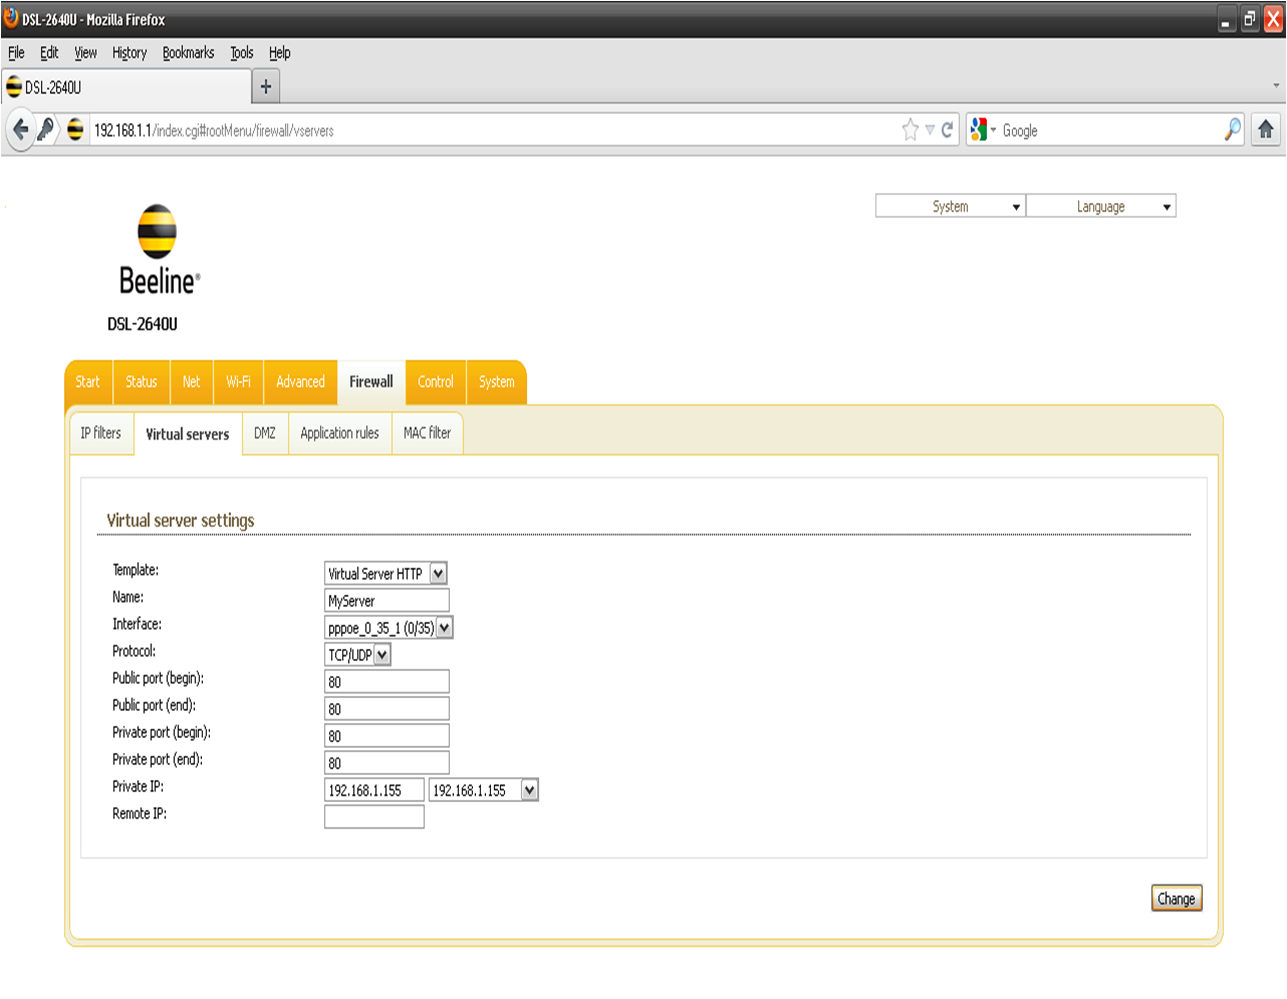Open the Bookmarks menu
The image size is (1287, 999).
188,53
